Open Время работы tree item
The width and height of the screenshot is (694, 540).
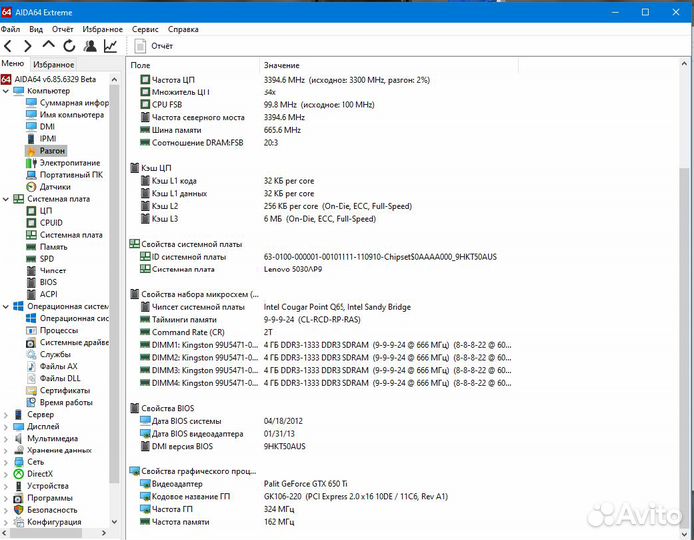click(x=59, y=403)
